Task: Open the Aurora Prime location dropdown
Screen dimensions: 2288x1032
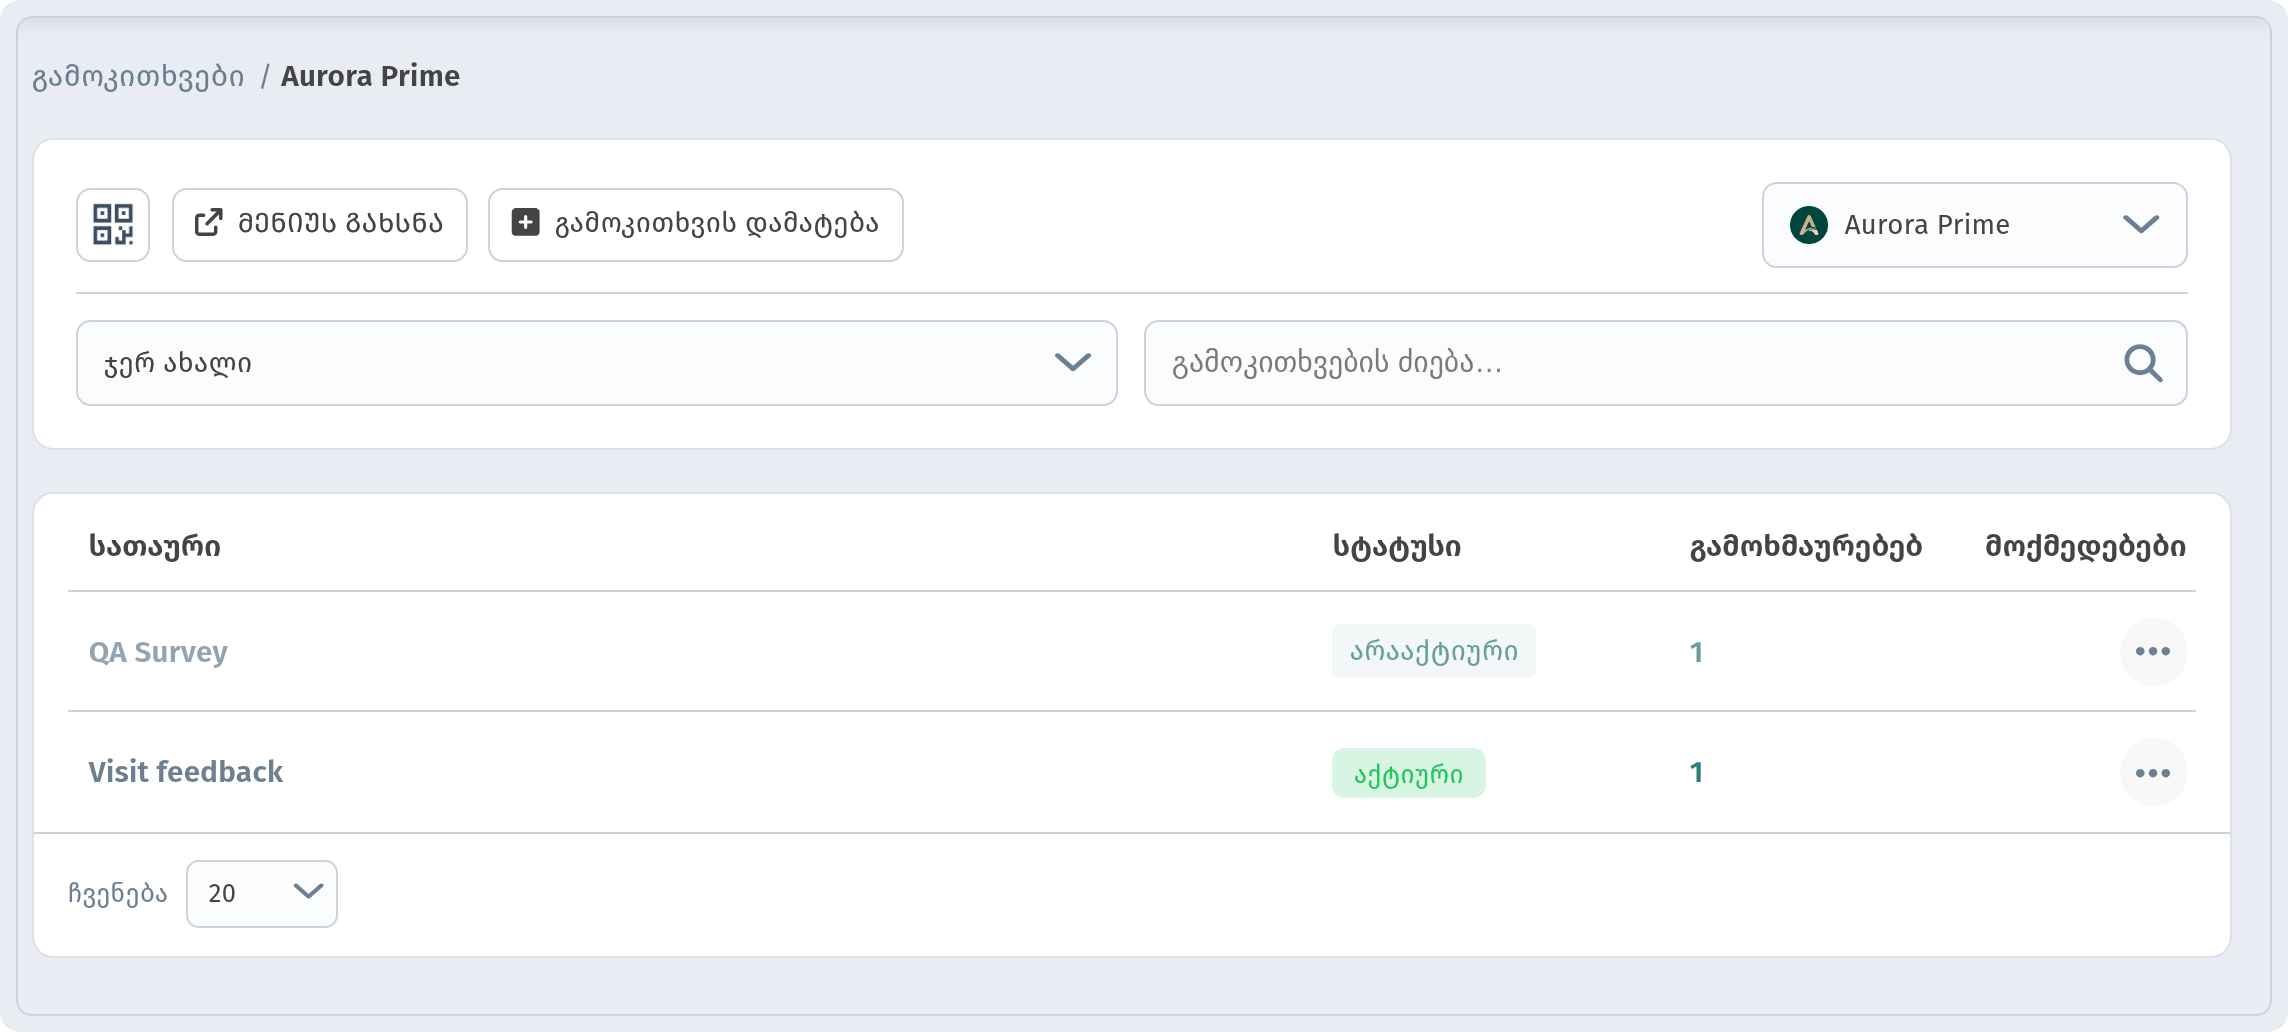Action: tap(1974, 225)
